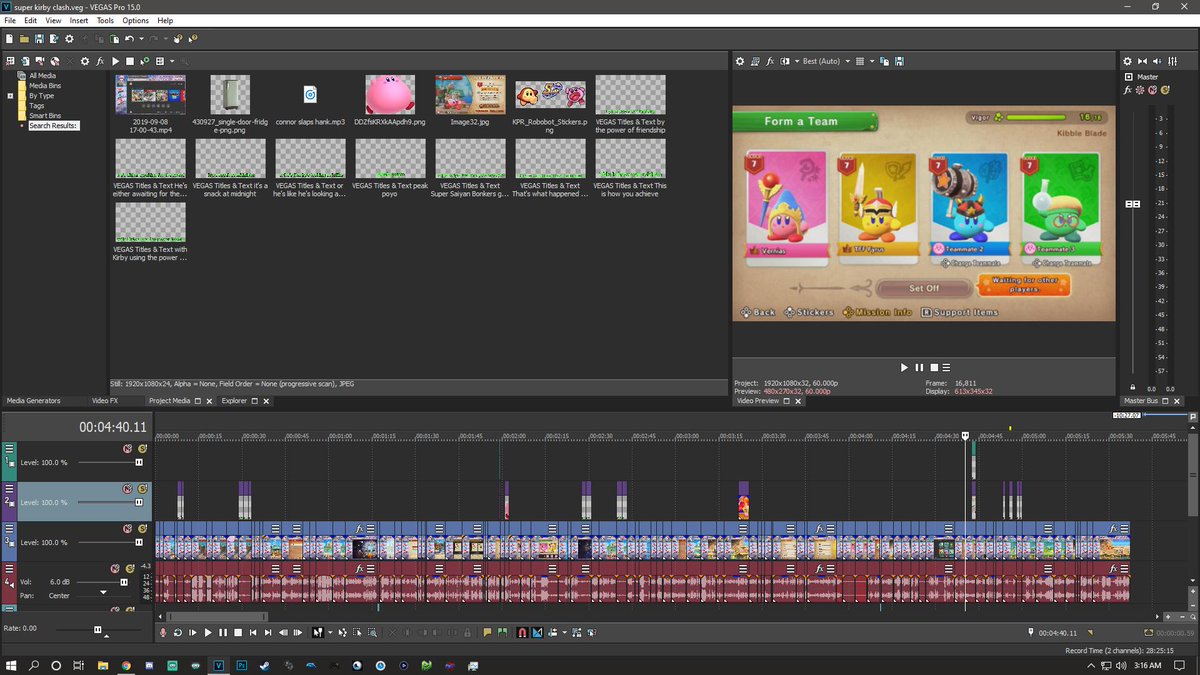The image size is (1200, 675).
Task: Copy snapshot to clipboard in preview
Action: [884, 61]
